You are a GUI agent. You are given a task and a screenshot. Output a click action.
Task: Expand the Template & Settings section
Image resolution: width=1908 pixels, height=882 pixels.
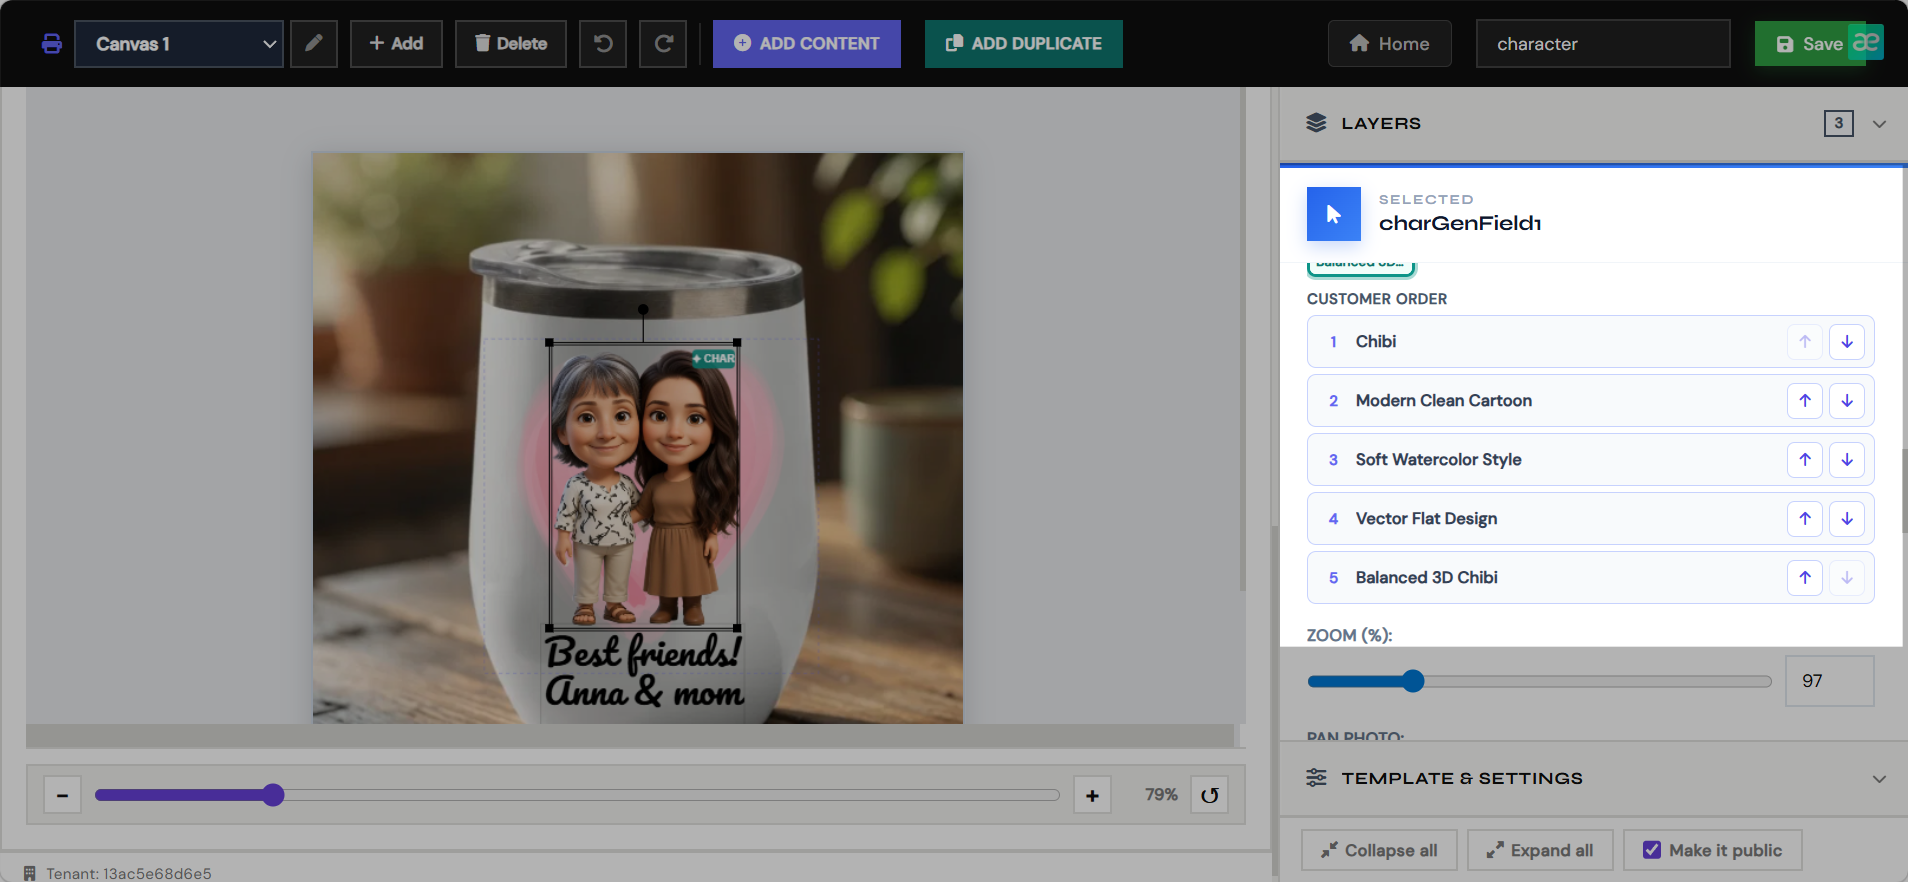(1879, 779)
